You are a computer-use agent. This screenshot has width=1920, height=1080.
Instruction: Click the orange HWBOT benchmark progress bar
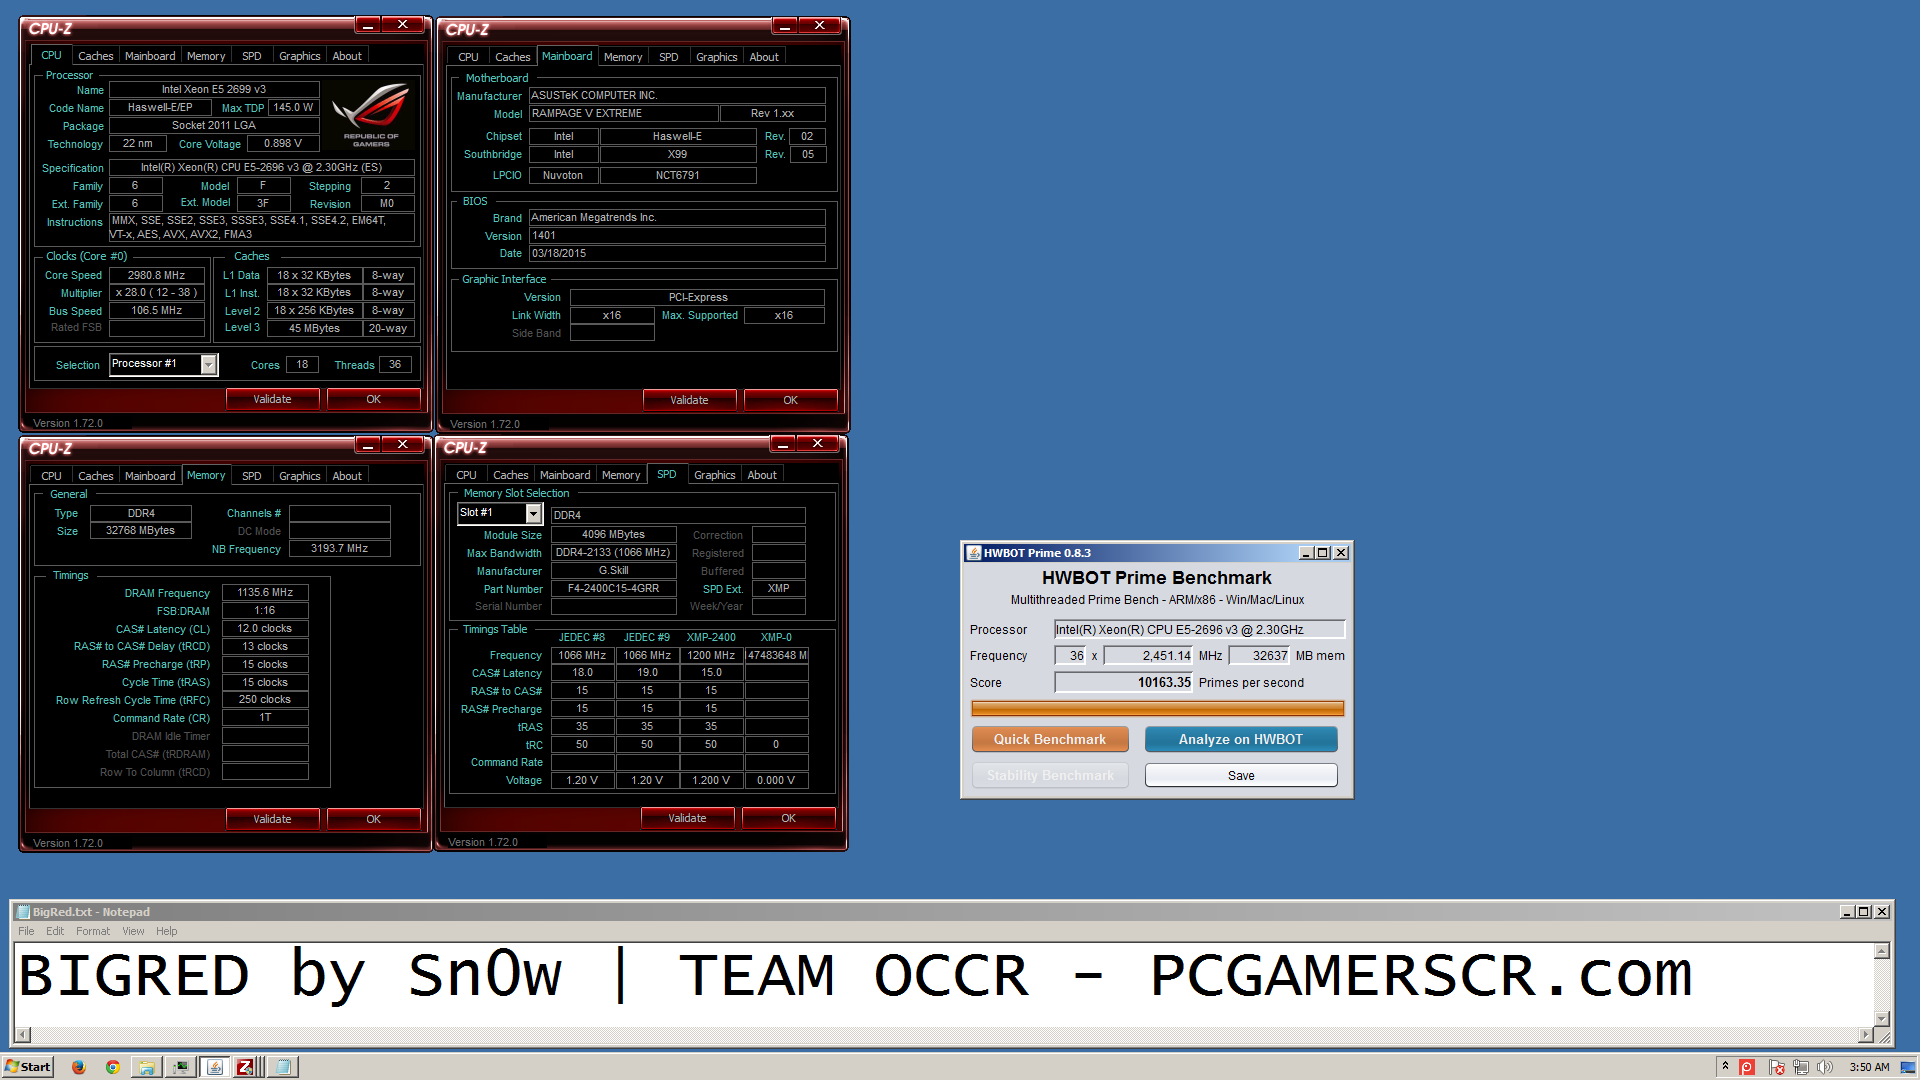click(1157, 708)
